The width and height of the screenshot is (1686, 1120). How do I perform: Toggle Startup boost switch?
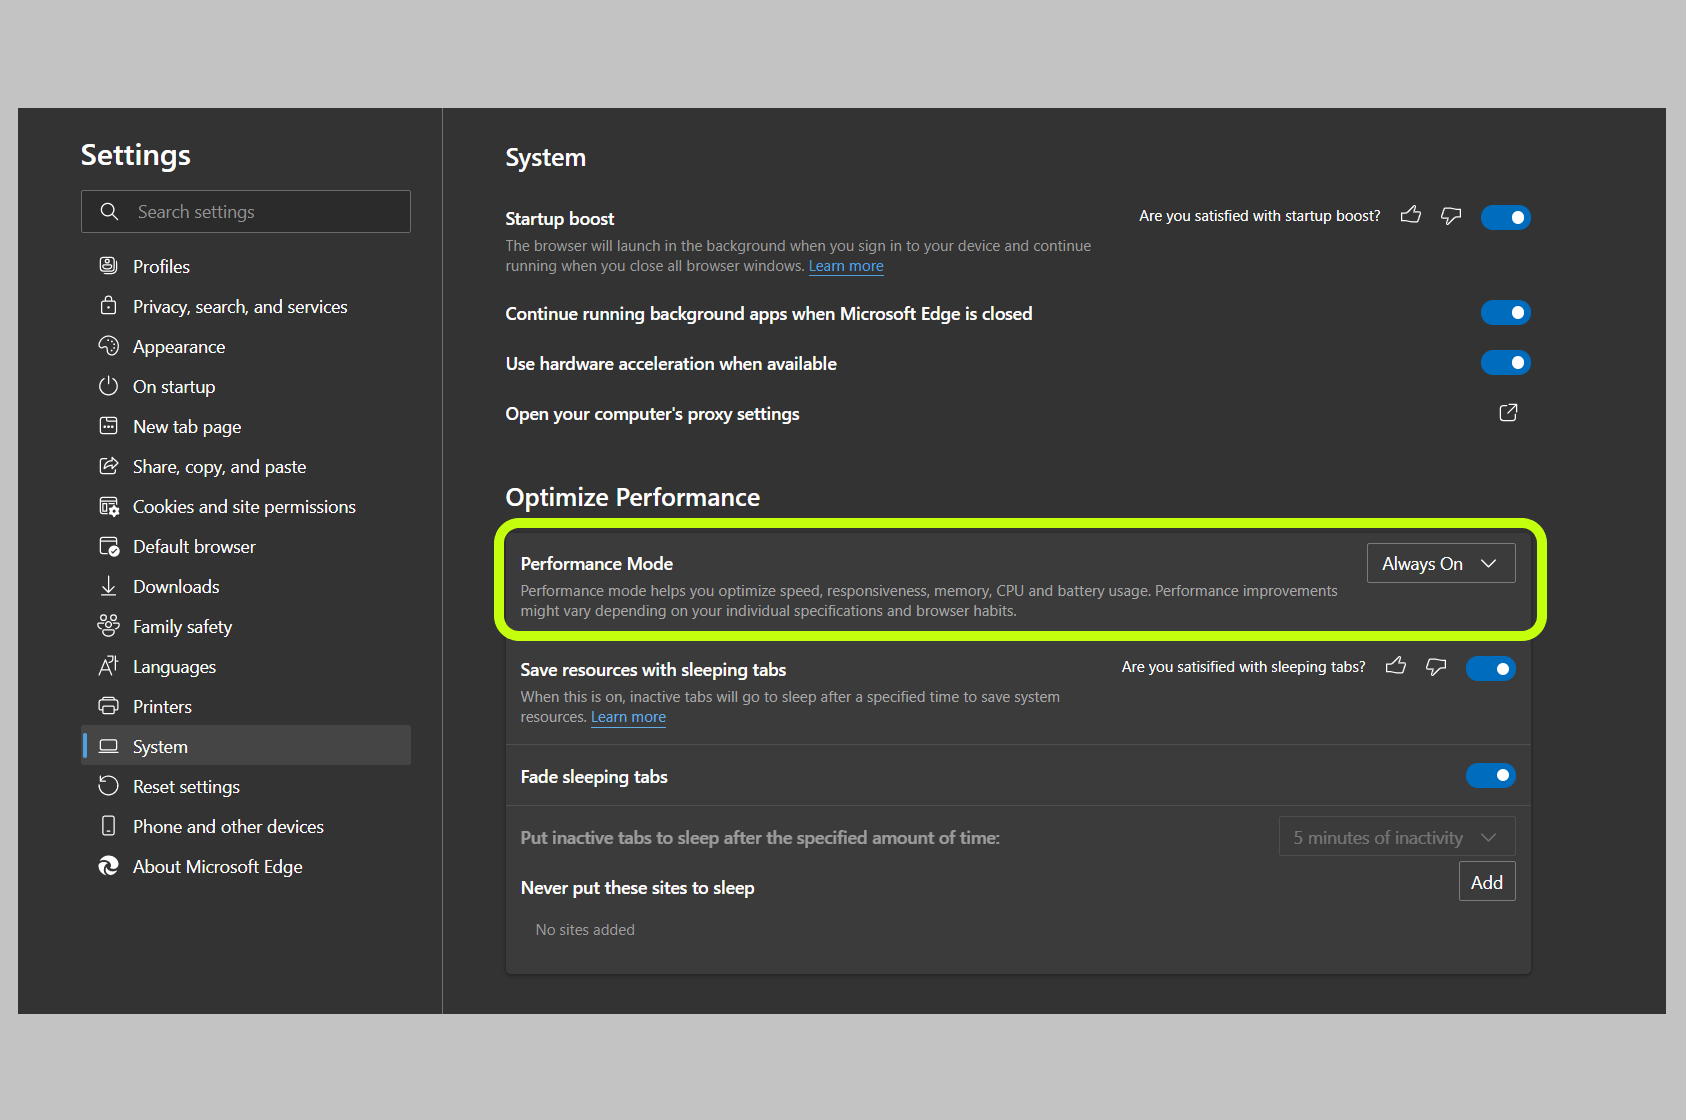1506,217
